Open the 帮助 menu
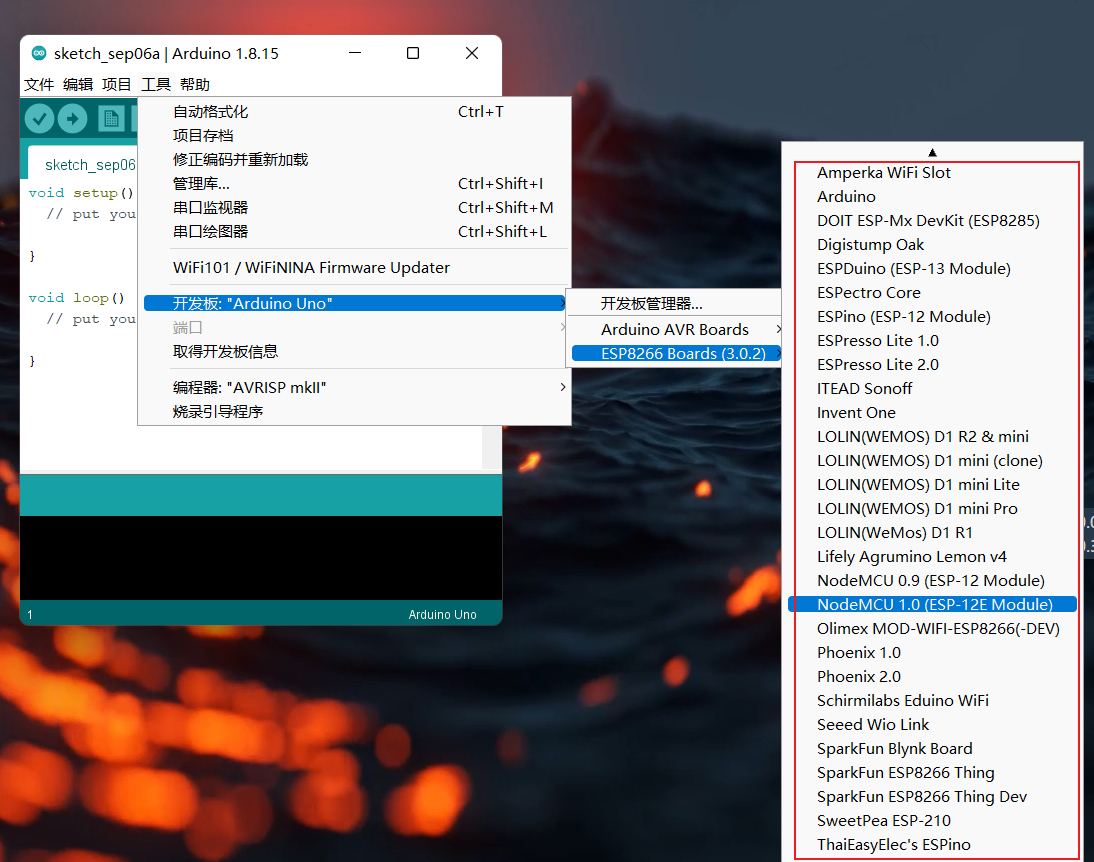The width and height of the screenshot is (1094, 862). click(x=195, y=84)
